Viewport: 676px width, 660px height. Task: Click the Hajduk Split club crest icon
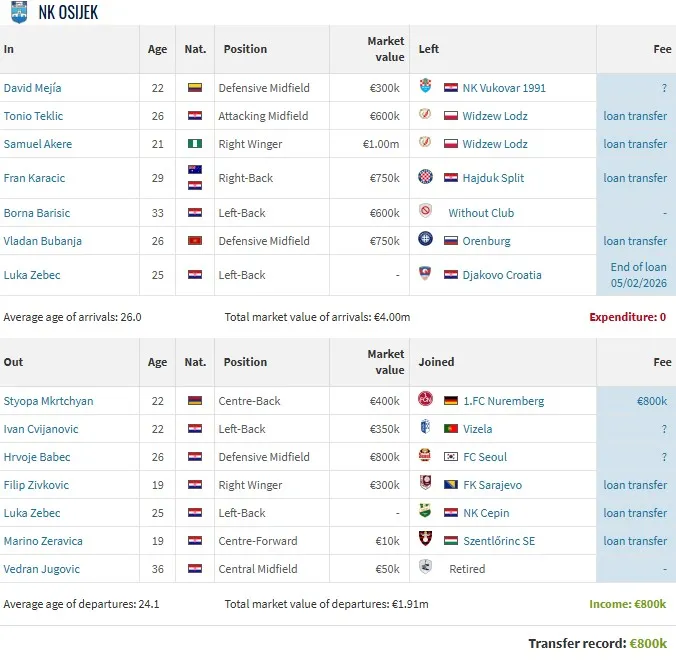[425, 178]
